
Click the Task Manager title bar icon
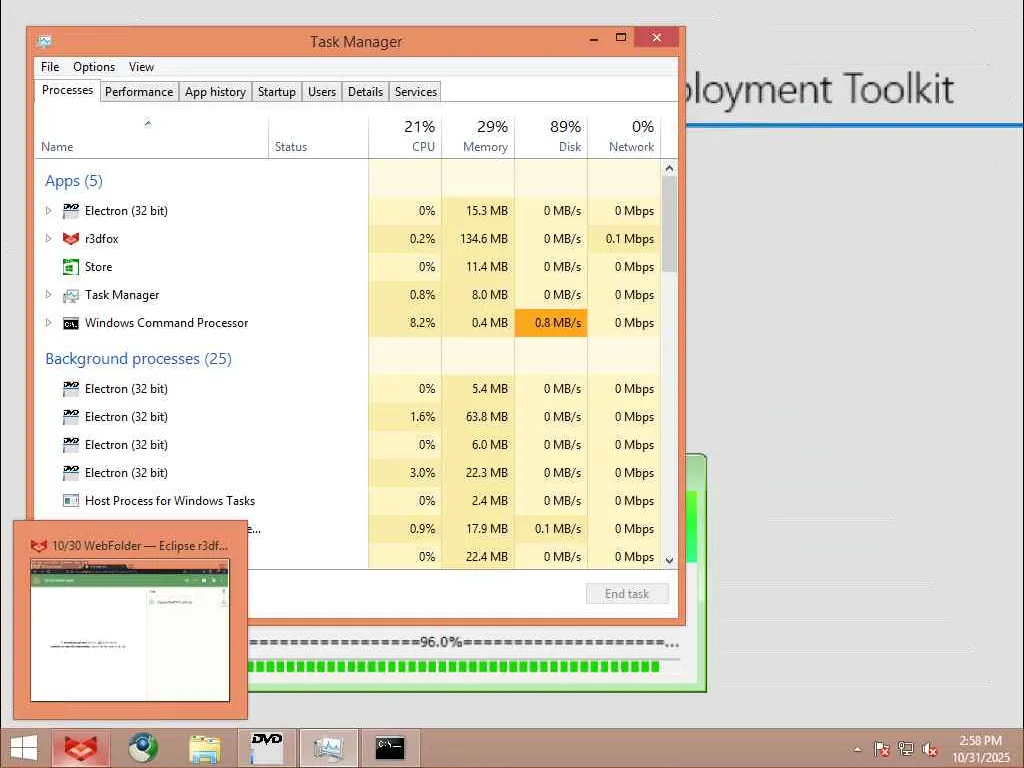coord(44,41)
